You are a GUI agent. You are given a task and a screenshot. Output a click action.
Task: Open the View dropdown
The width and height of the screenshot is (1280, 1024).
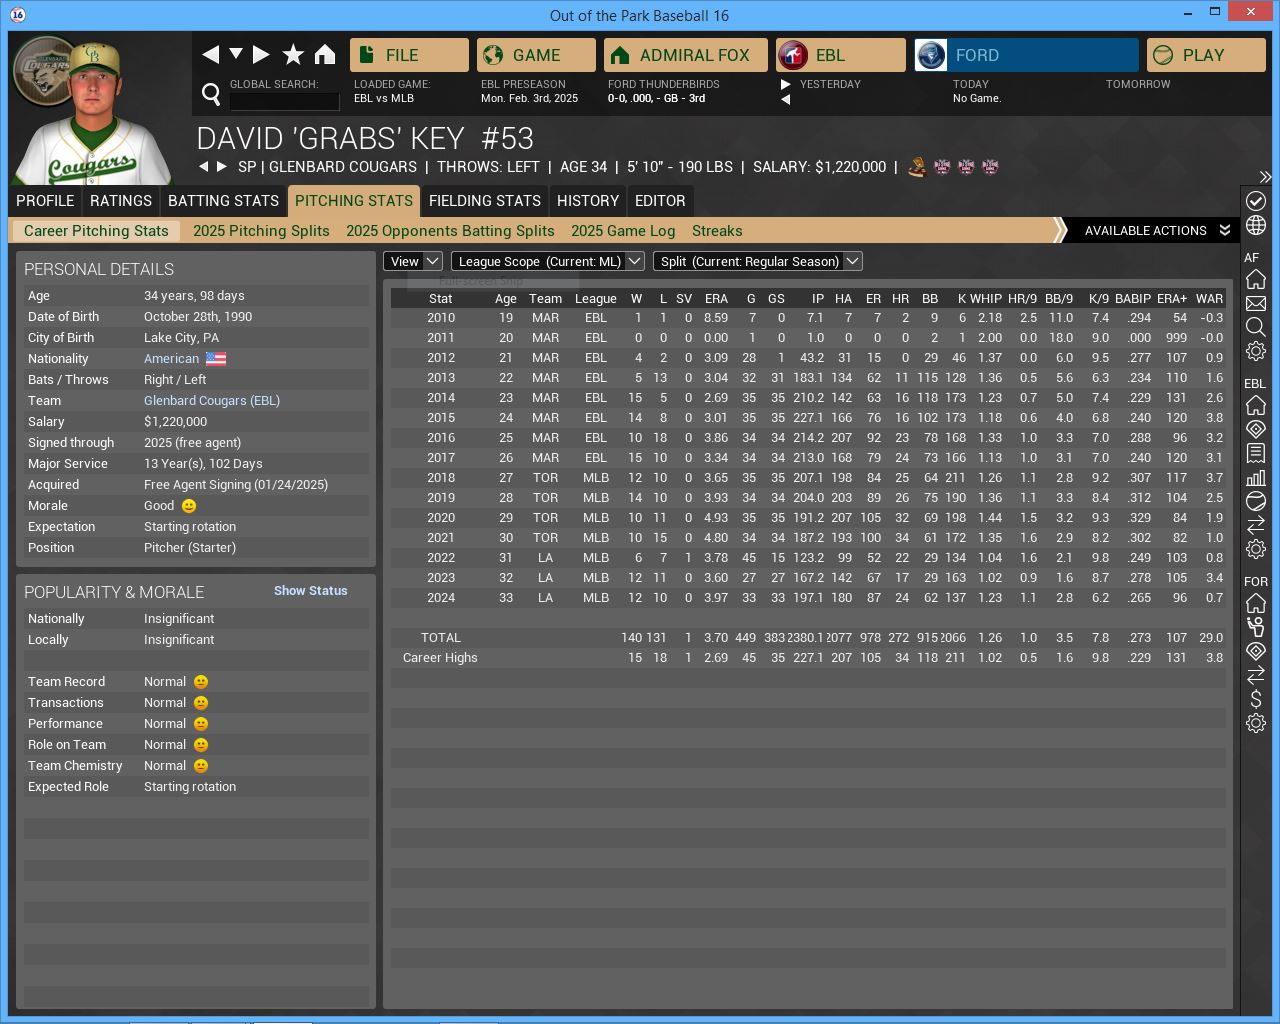point(413,261)
